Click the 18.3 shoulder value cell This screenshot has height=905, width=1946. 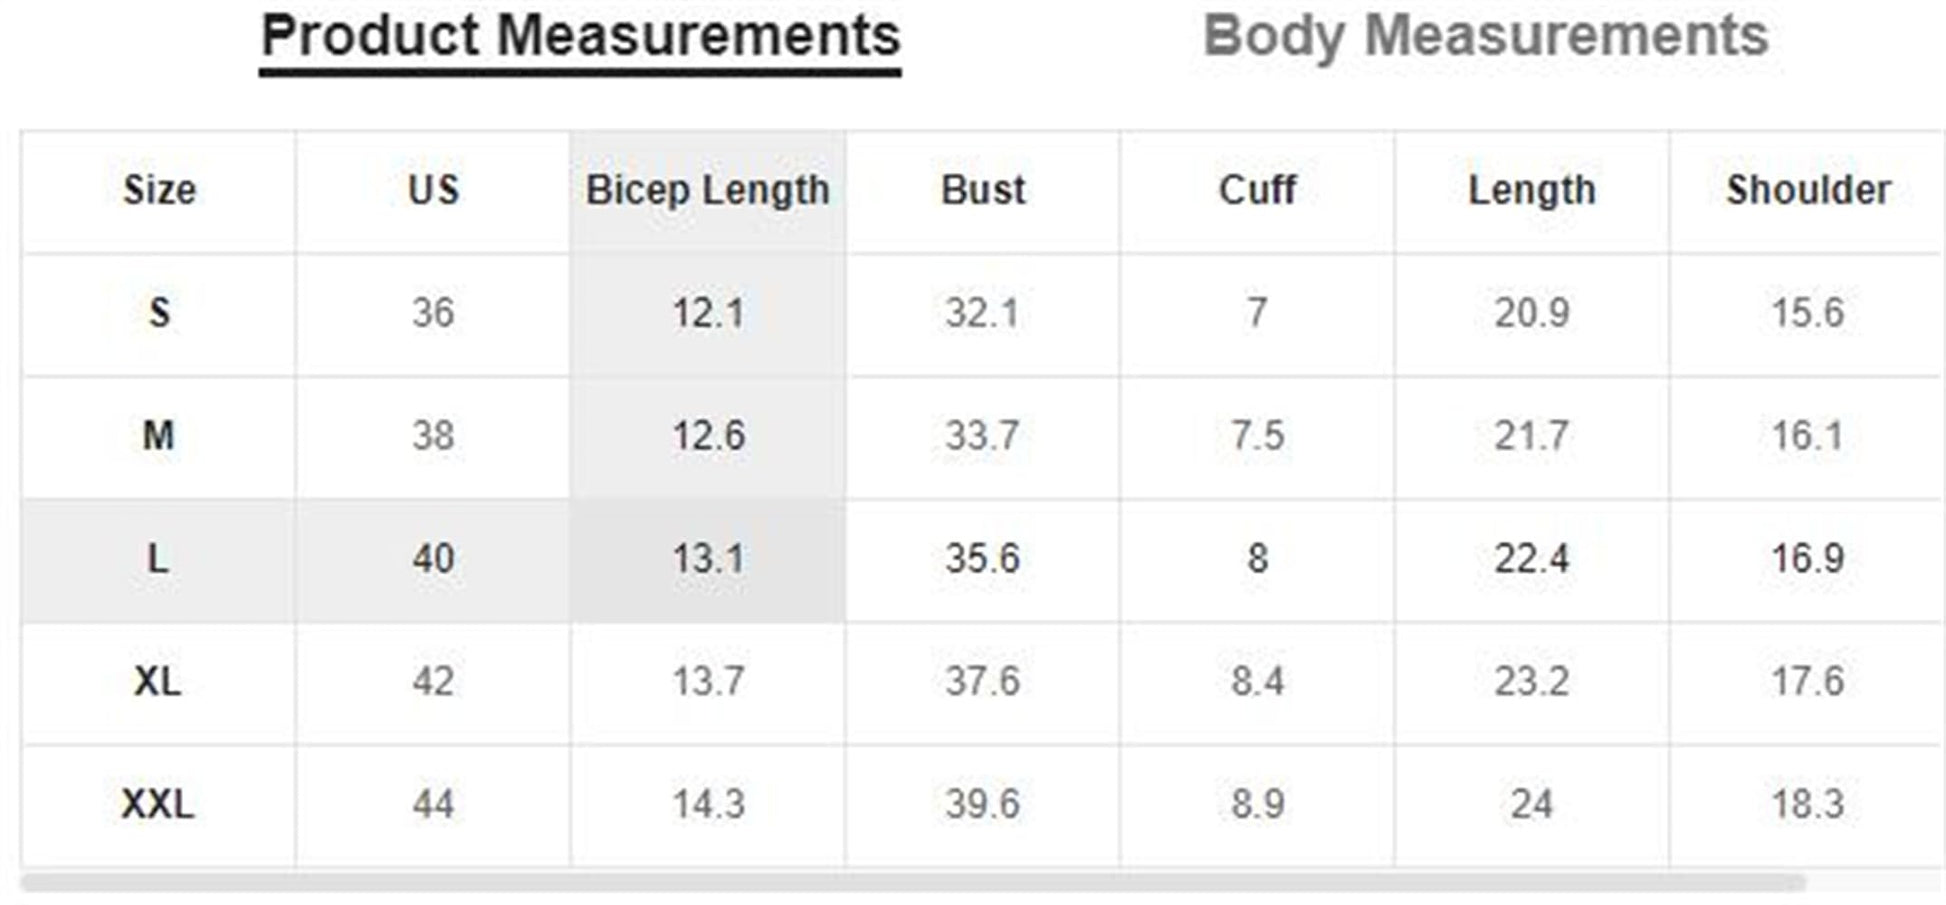[1807, 805]
